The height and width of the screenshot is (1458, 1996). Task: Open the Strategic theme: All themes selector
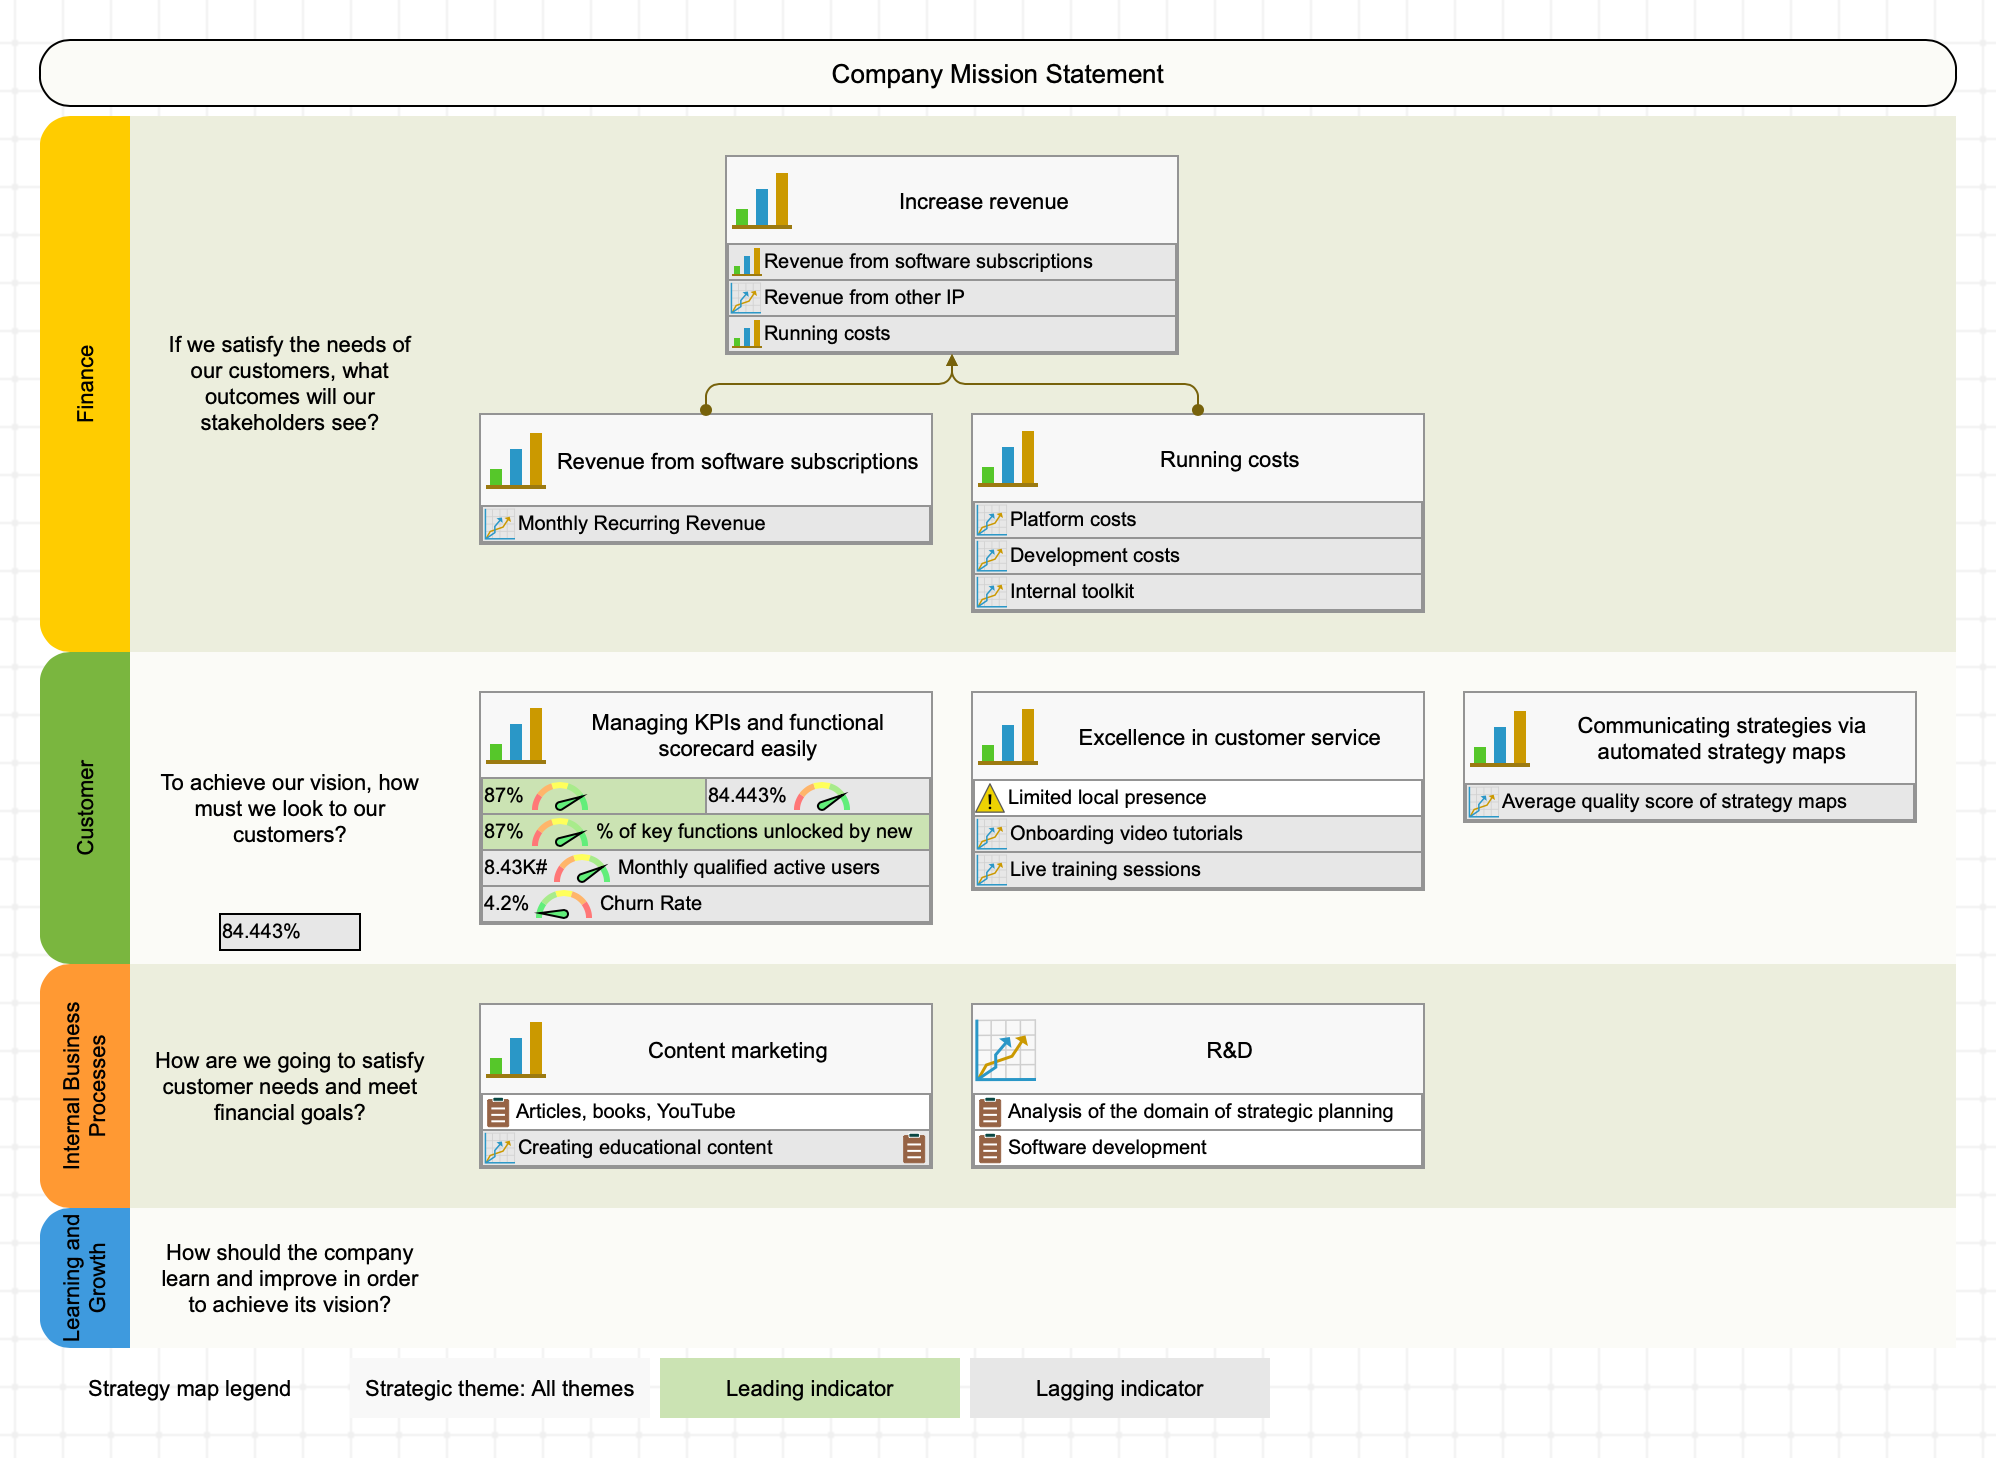tap(500, 1388)
